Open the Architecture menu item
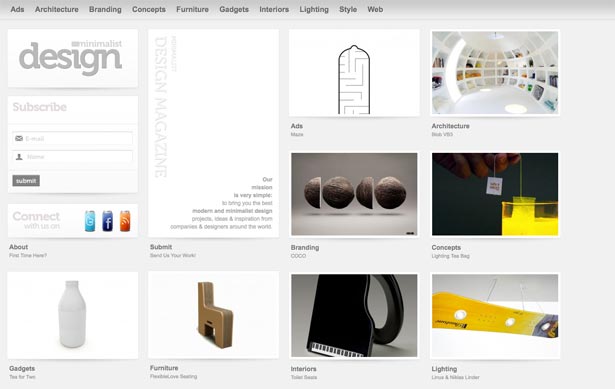Viewport: 615px width, 389px height. pyautogui.click(x=56, y=9)
